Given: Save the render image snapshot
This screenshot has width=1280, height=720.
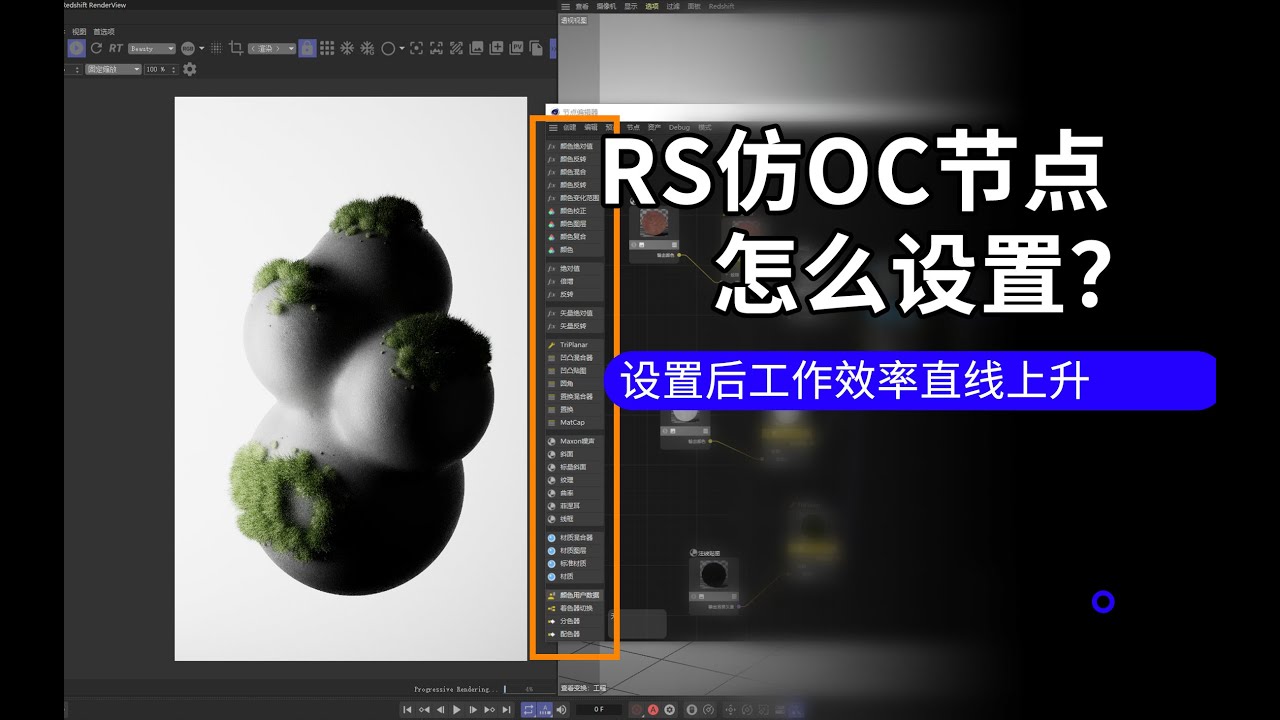Looking at the screenshot, I should (477, 48).
